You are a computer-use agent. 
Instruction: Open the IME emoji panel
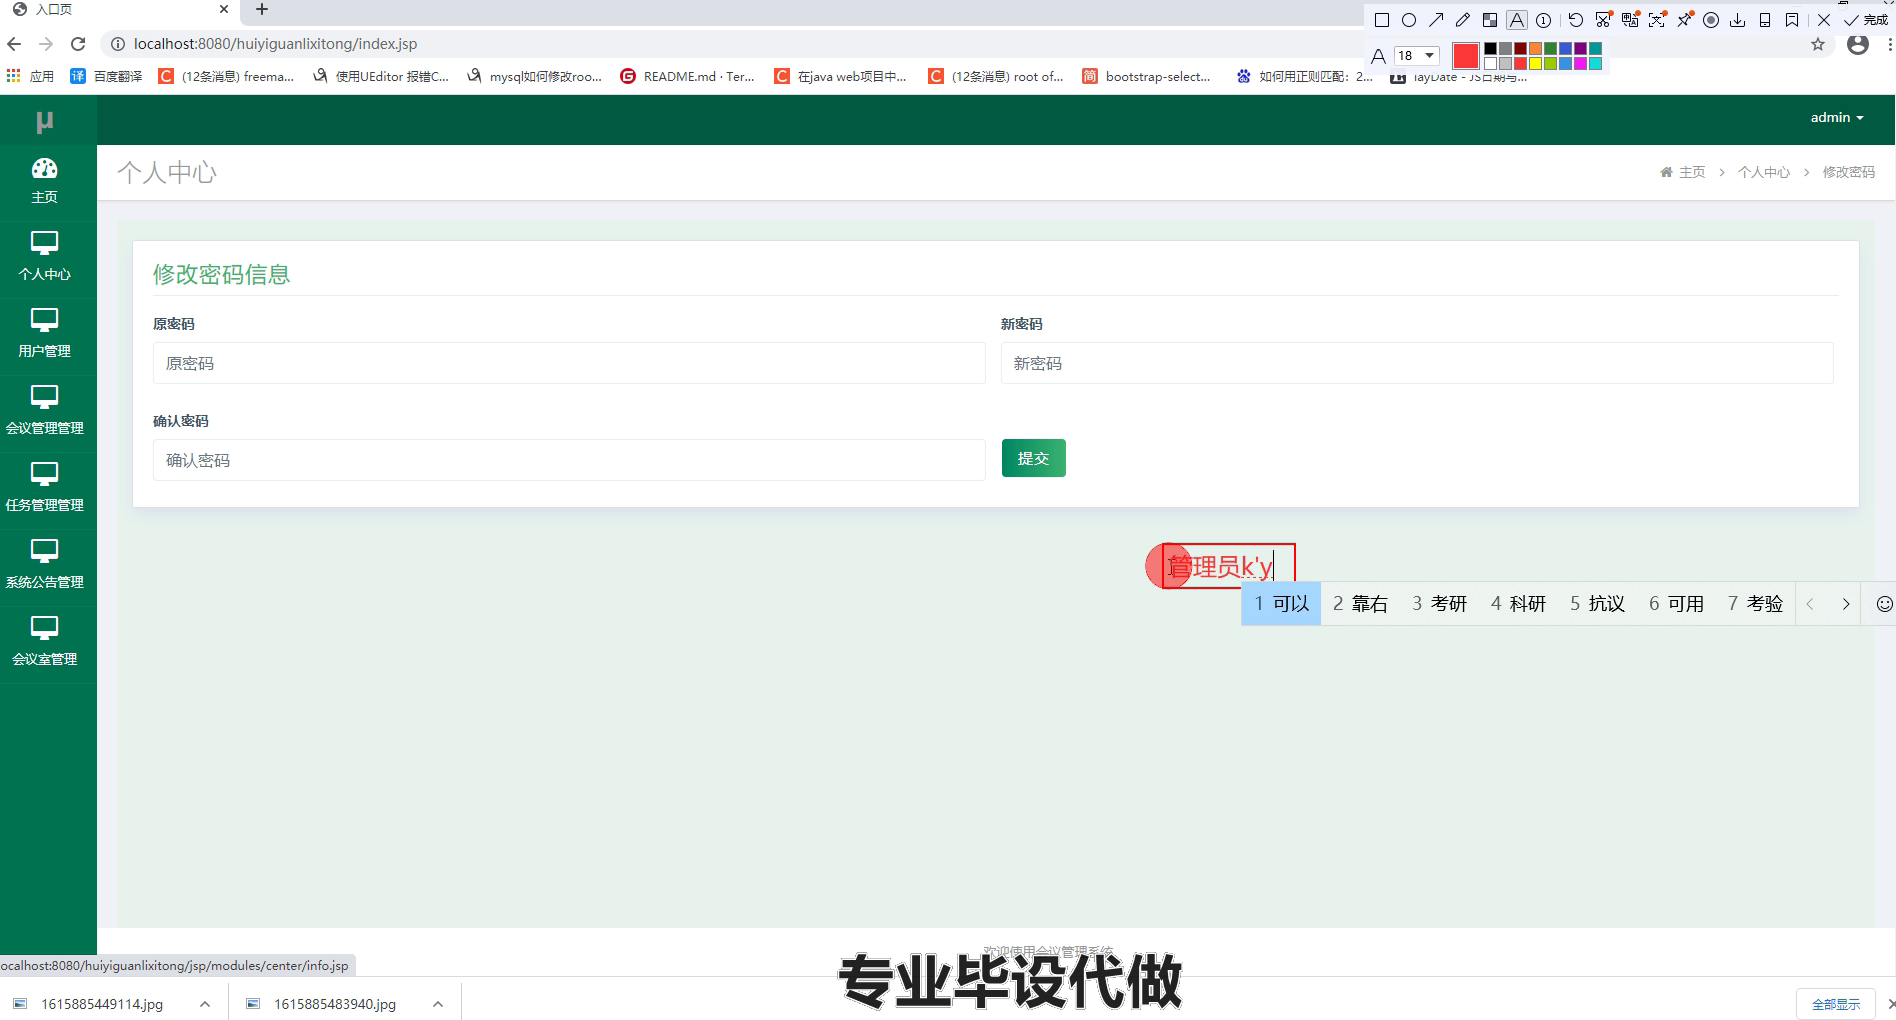point(1884,604)
